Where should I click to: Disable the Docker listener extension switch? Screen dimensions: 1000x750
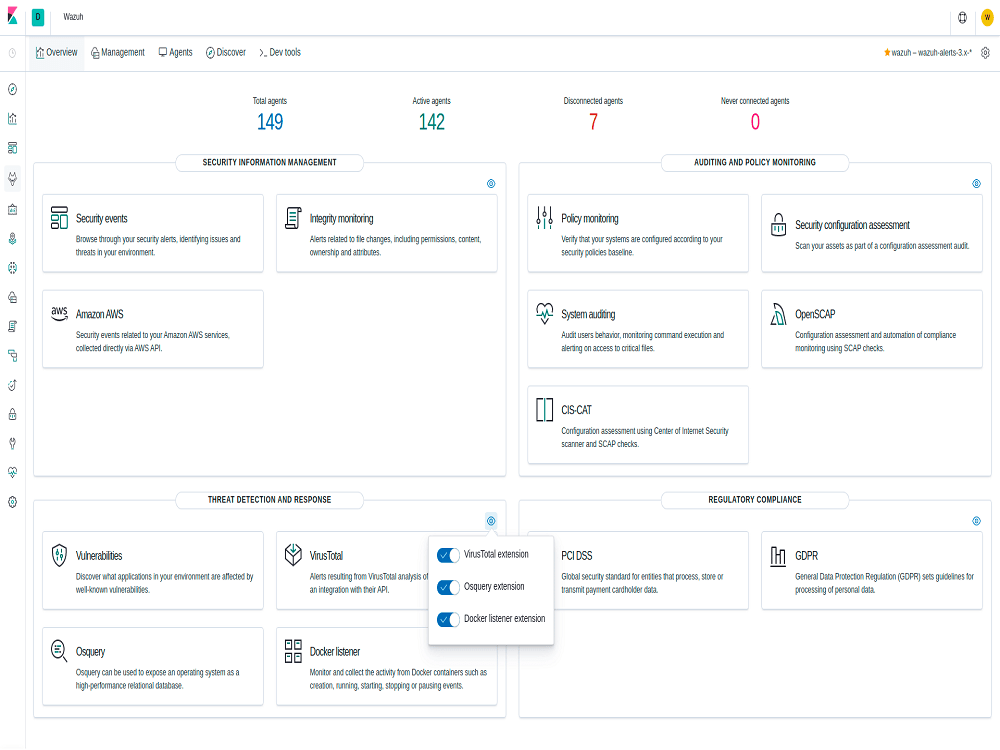click(448, 619)
